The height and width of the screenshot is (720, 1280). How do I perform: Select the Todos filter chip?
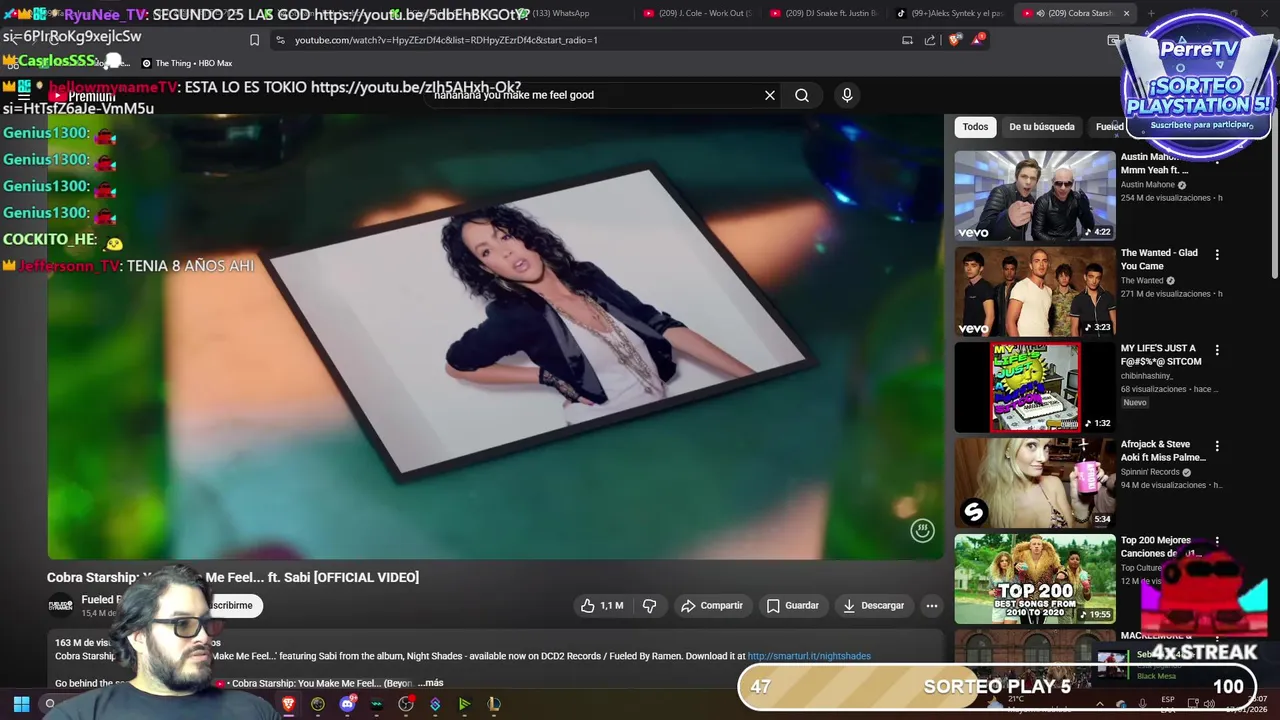[x=975, y=127]
